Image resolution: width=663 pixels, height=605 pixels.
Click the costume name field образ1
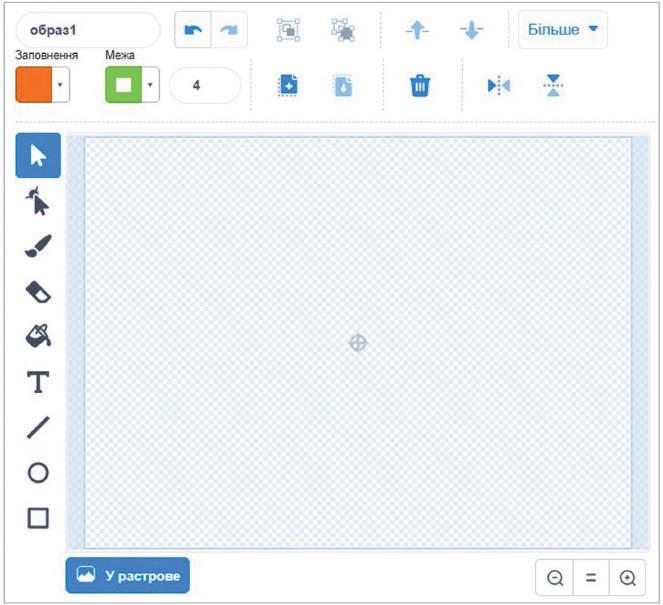pos(88,30)
